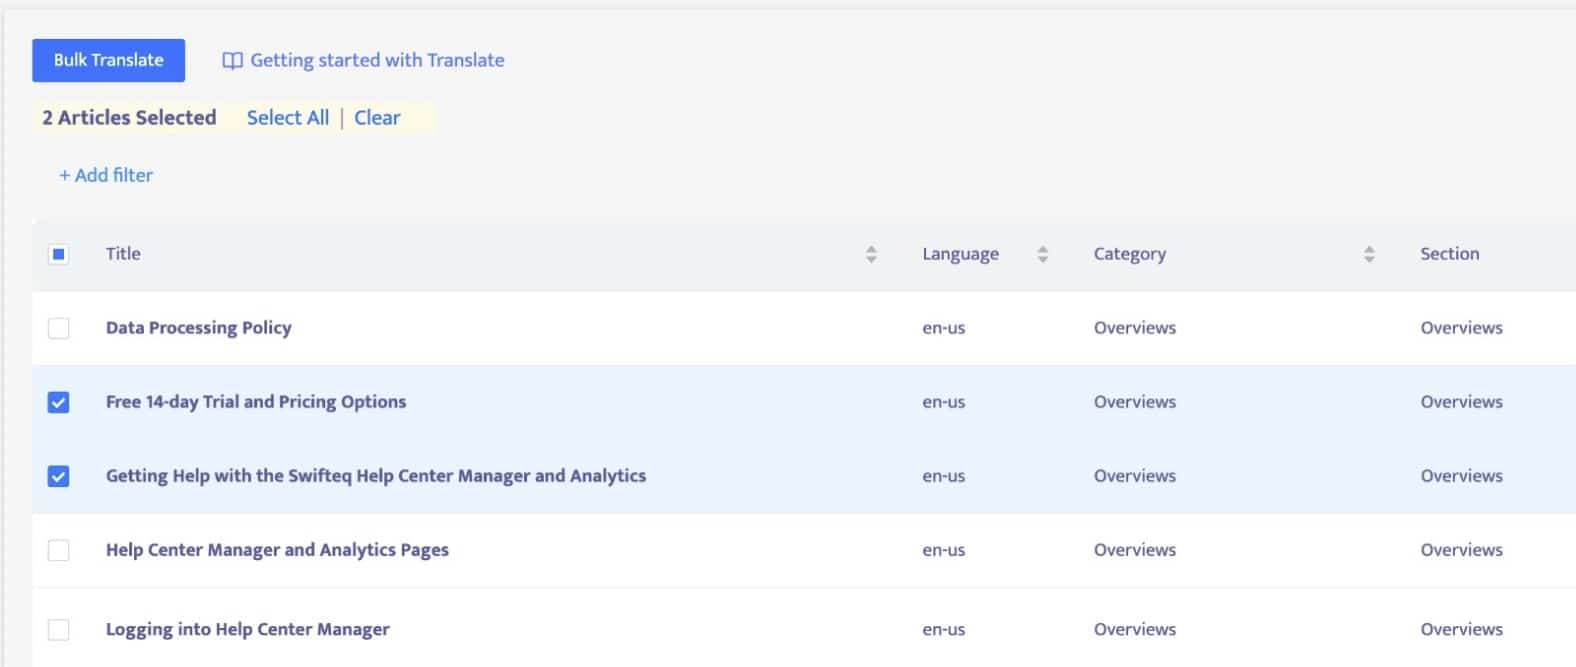This screenshot has height=667, width=1576.
Task: Open Logging into Help Center Manager article
Action: [248, 629]
